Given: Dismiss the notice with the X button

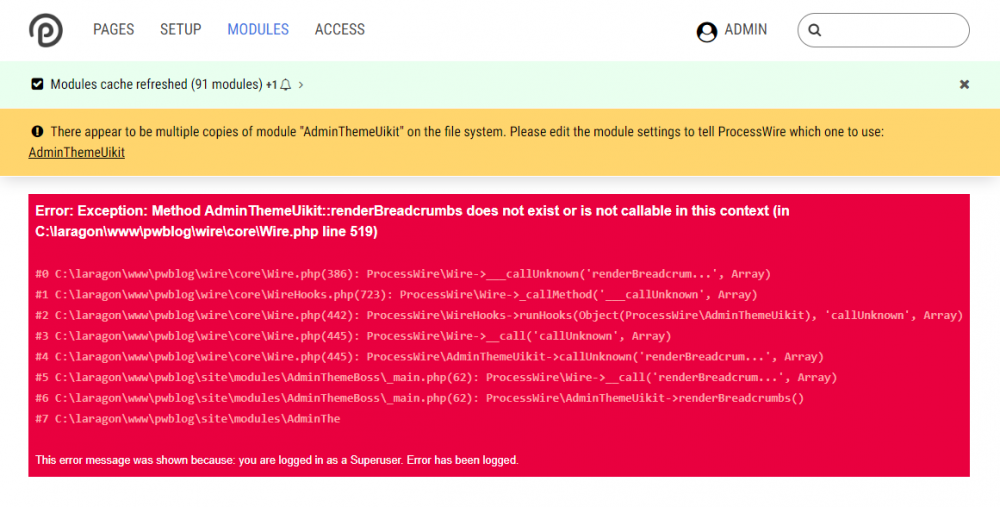Looking at the screenshot, I should pos(964,85).
